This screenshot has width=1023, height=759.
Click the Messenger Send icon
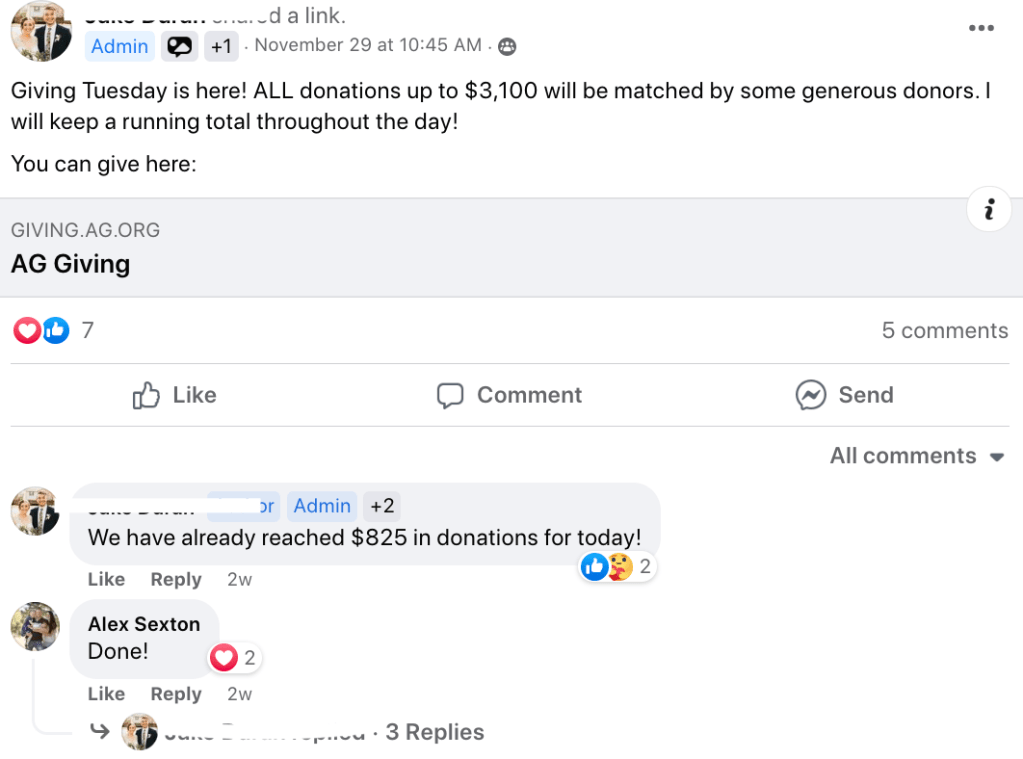811,395
